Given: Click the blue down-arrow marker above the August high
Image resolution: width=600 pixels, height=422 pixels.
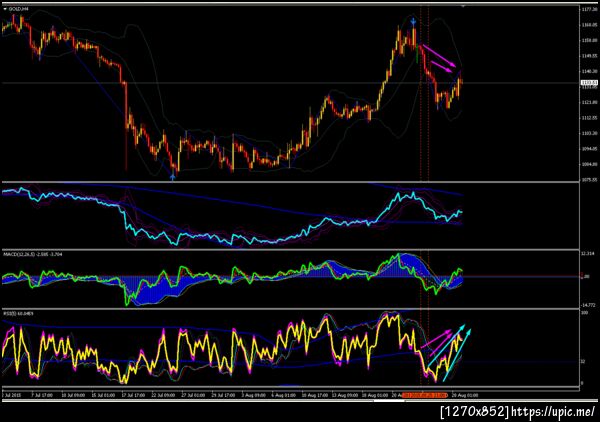Looking at the screenshot, I should pos(413,21).
